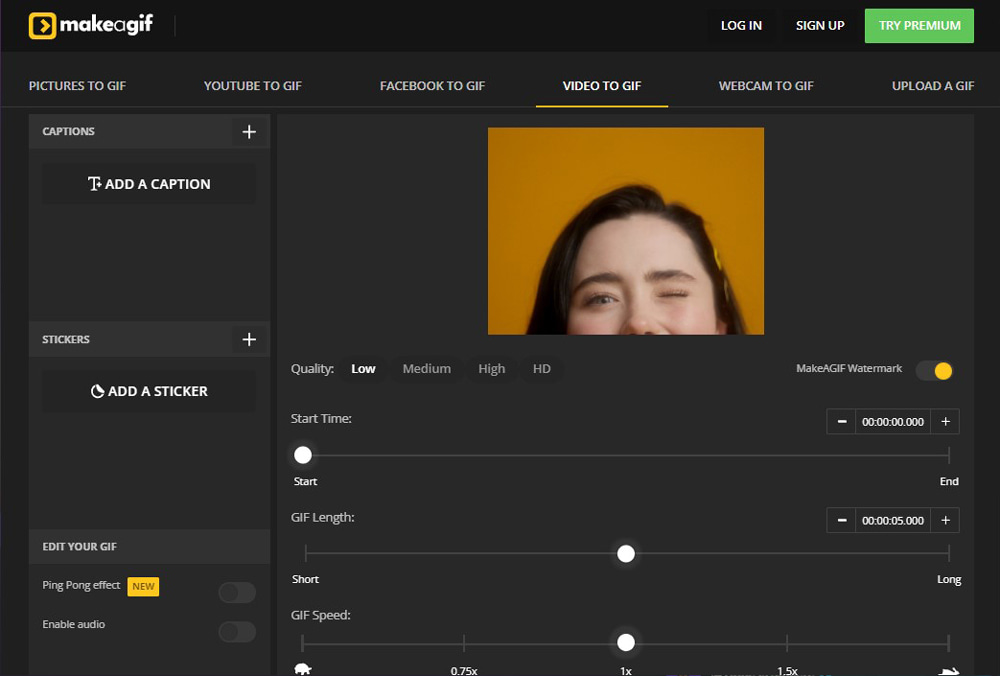This screenshot has width=1000, height=676.
Task: Switch to the YOUTUBE TO GIF tab
Action: coord(252,85)
